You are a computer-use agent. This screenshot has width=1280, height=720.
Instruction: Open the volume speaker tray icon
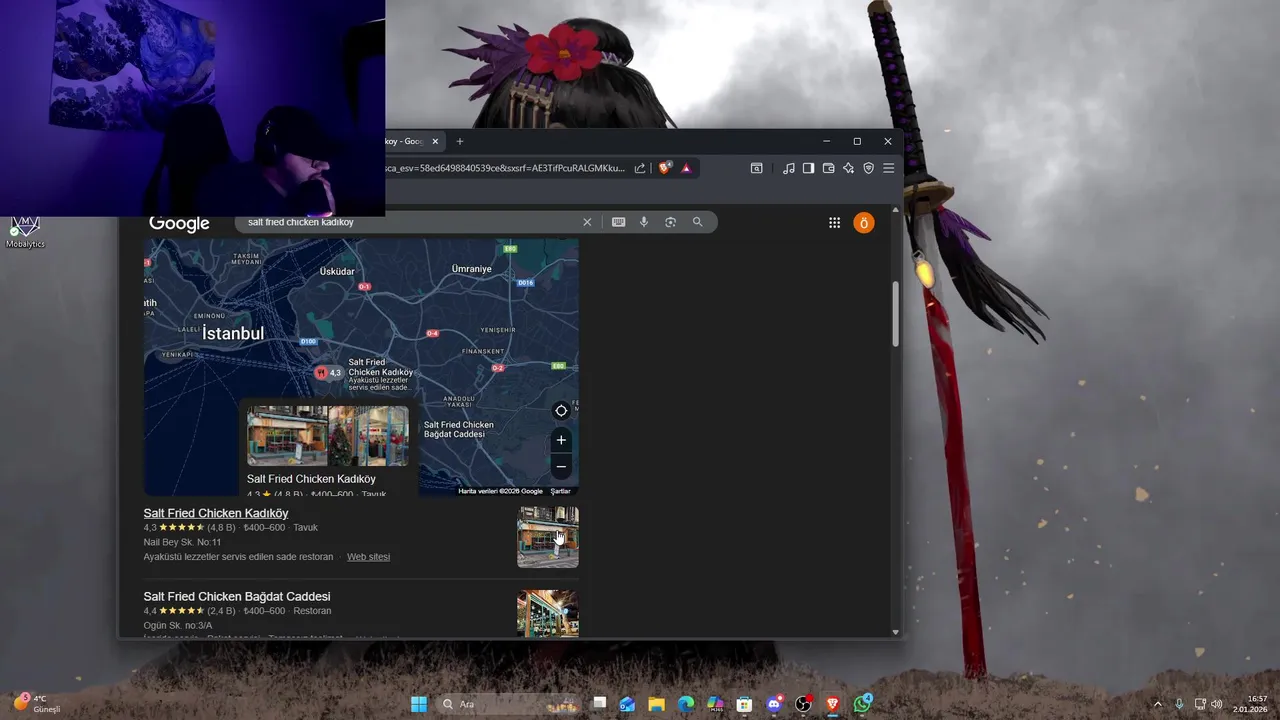pos(1217,704)
